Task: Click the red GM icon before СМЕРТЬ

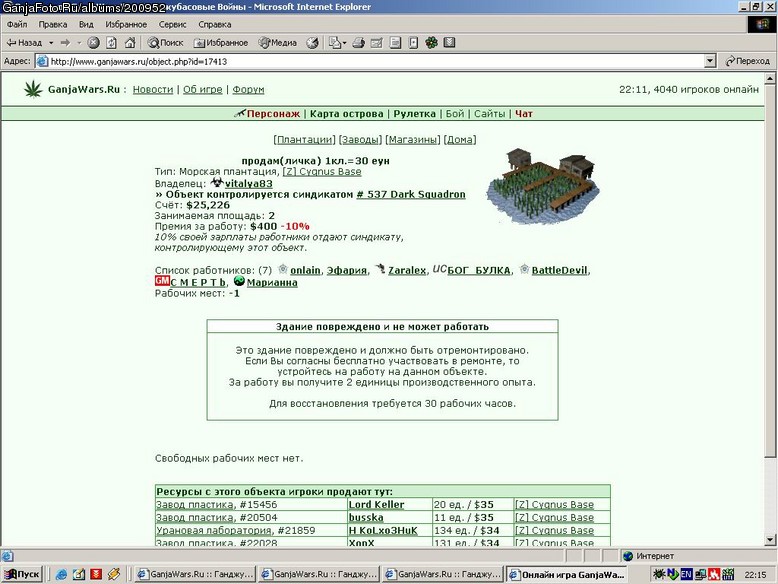Action: (x=162, y=281)
